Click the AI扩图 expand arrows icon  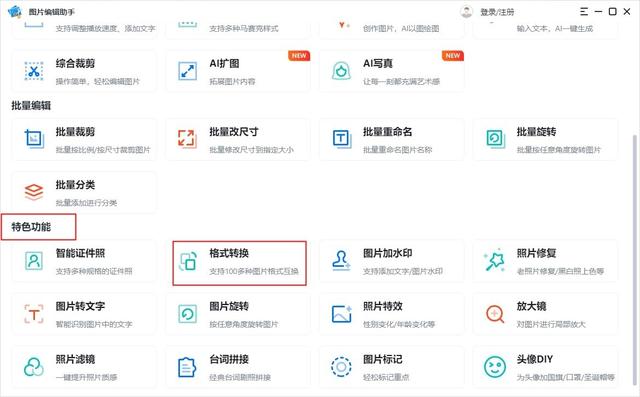(x=187, y=71)
